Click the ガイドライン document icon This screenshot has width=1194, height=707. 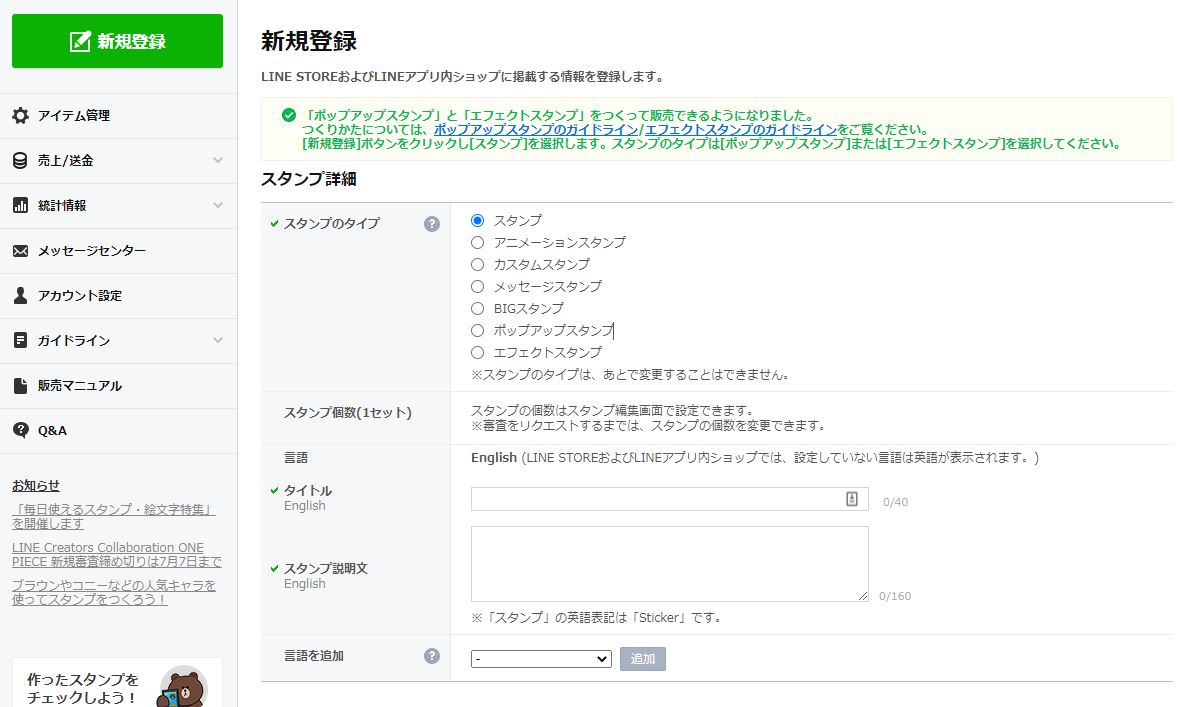(21, 341)
